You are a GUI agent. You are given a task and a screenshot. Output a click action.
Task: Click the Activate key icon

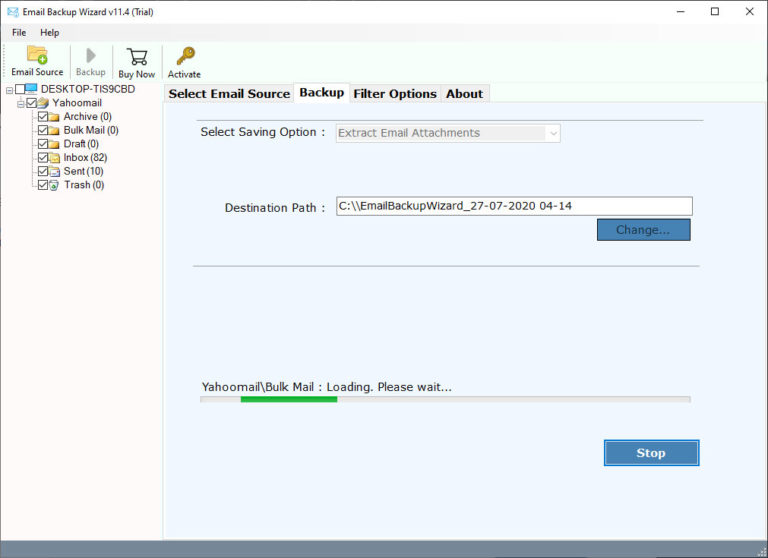pos(186,56)
